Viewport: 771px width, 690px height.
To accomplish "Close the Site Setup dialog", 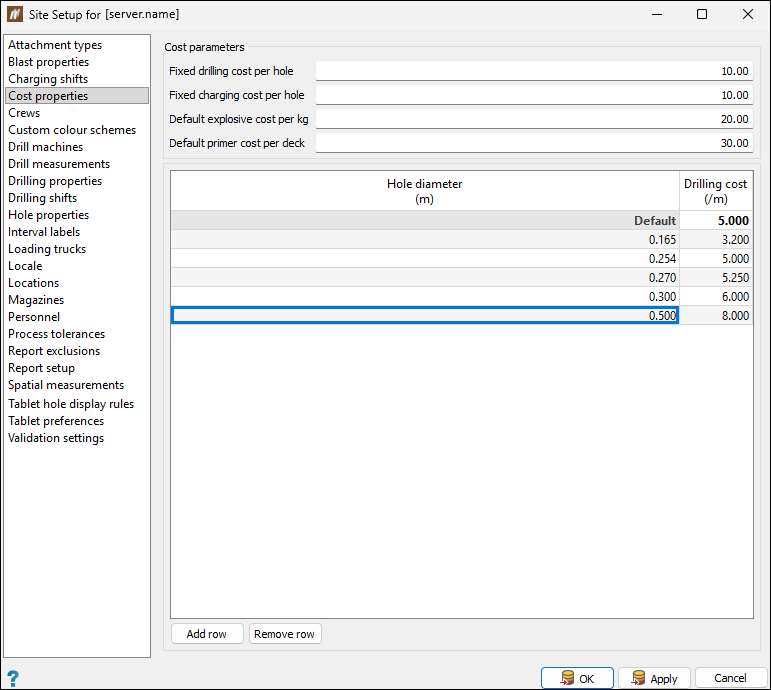I will 748,14.
